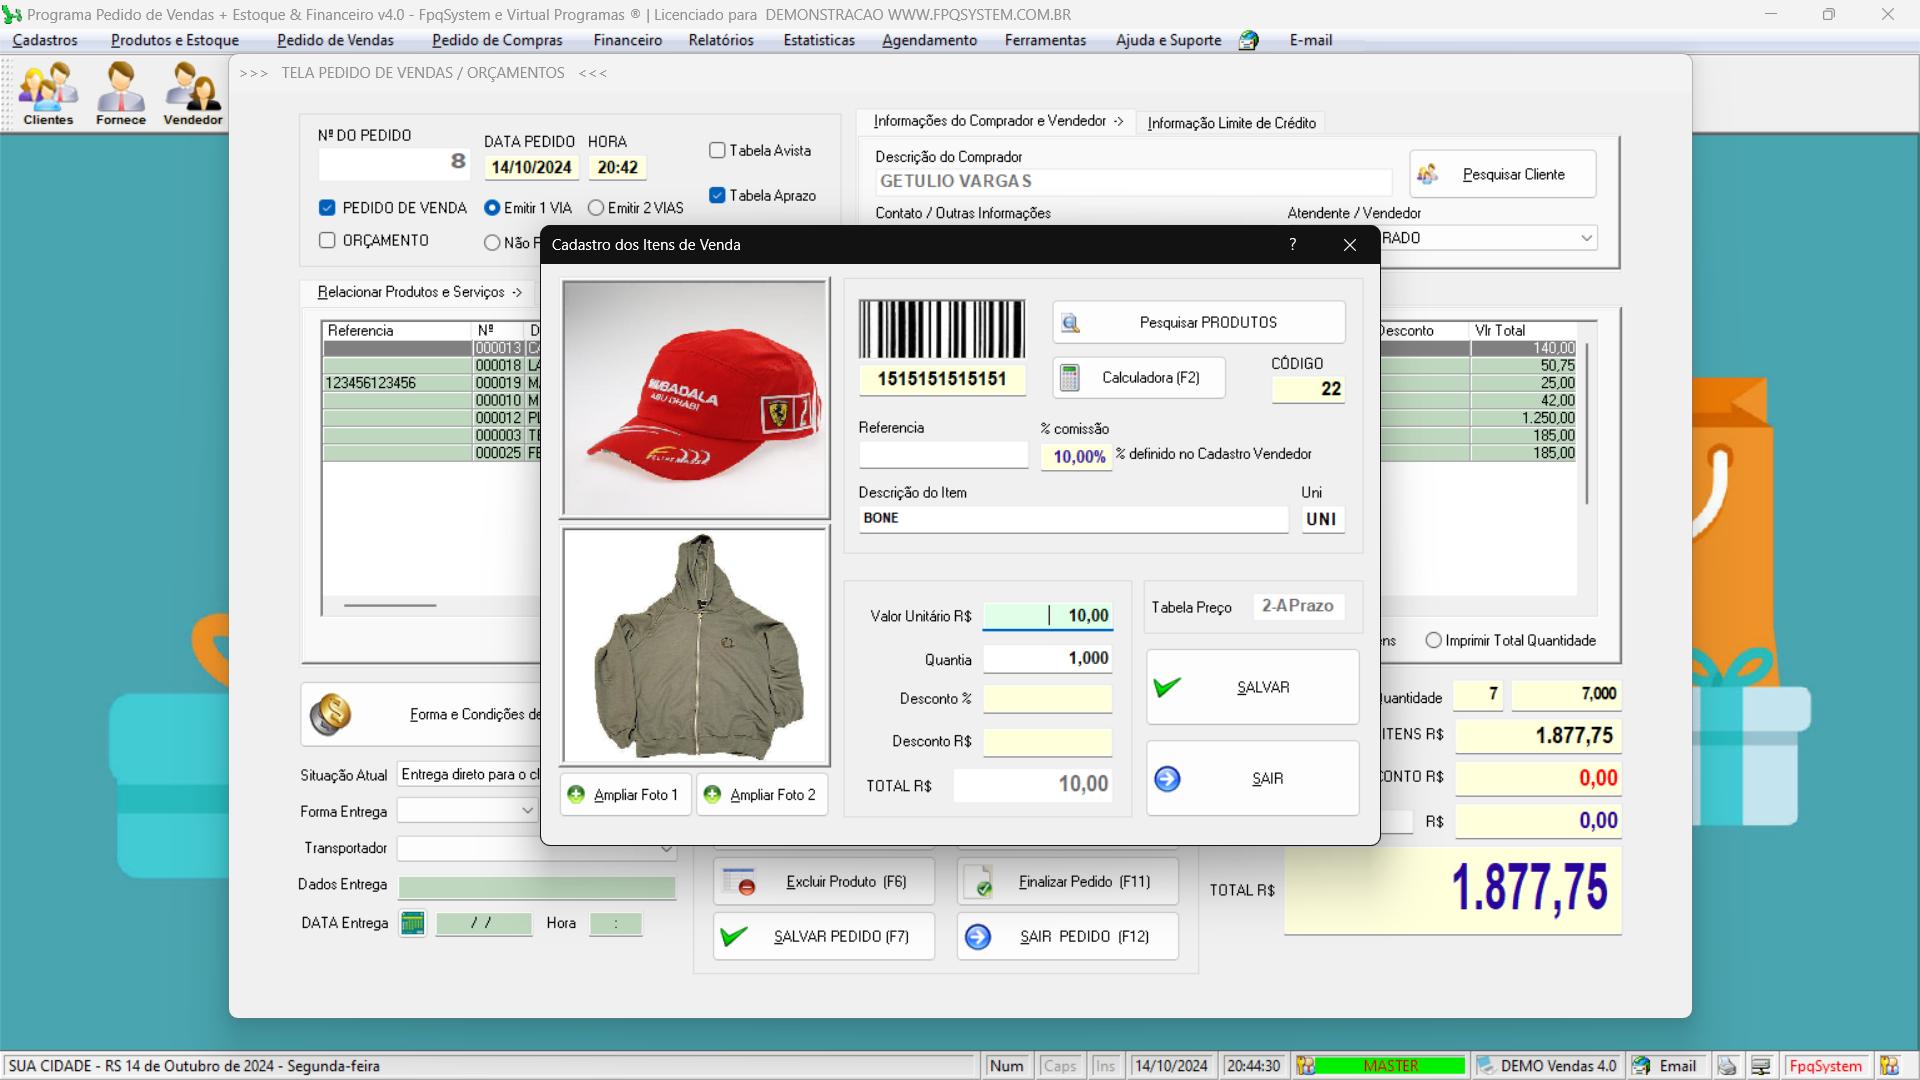The height and width of the screenshot is (1080, 1920).
Task: Toggle the PEDIDO DE VENDA checkbox
Action: [x=327, y=208]
